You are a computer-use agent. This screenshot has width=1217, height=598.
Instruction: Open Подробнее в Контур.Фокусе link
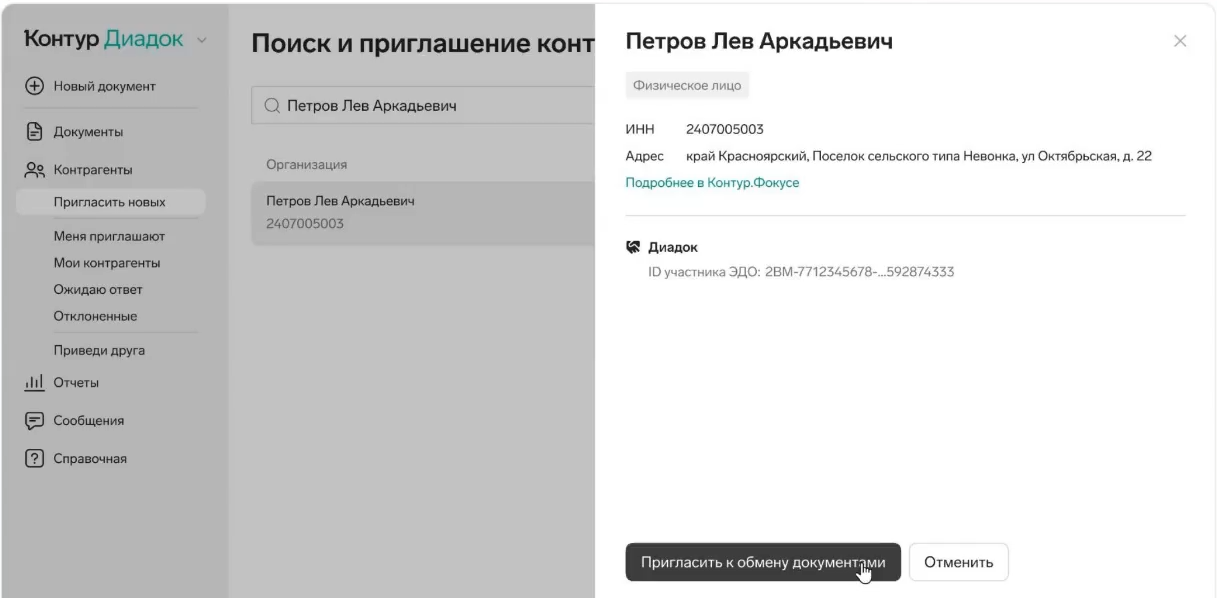712,182
